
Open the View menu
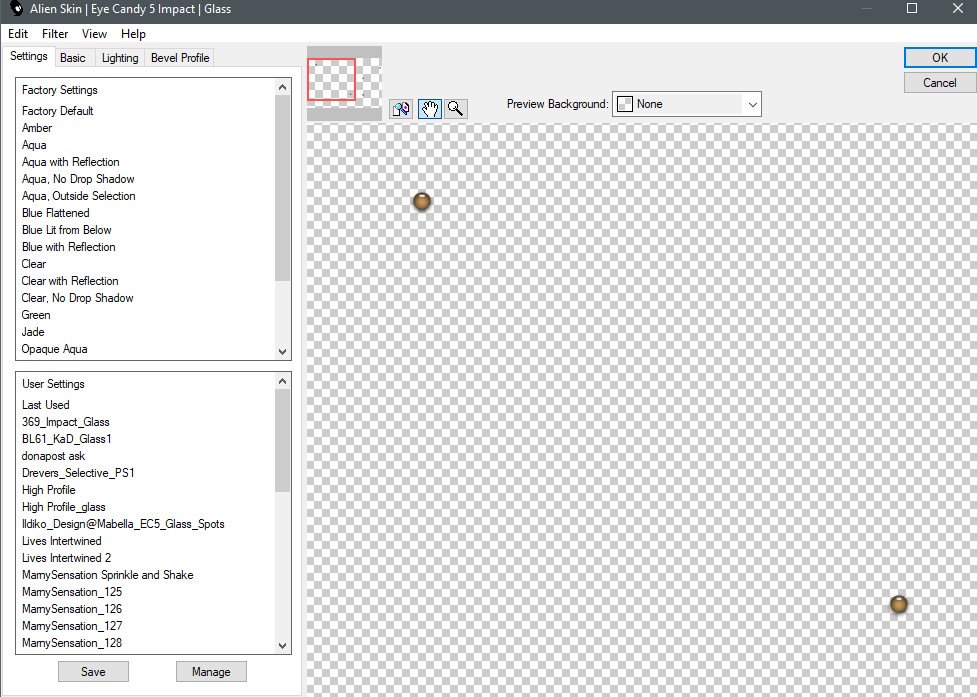tap(94, 34)
